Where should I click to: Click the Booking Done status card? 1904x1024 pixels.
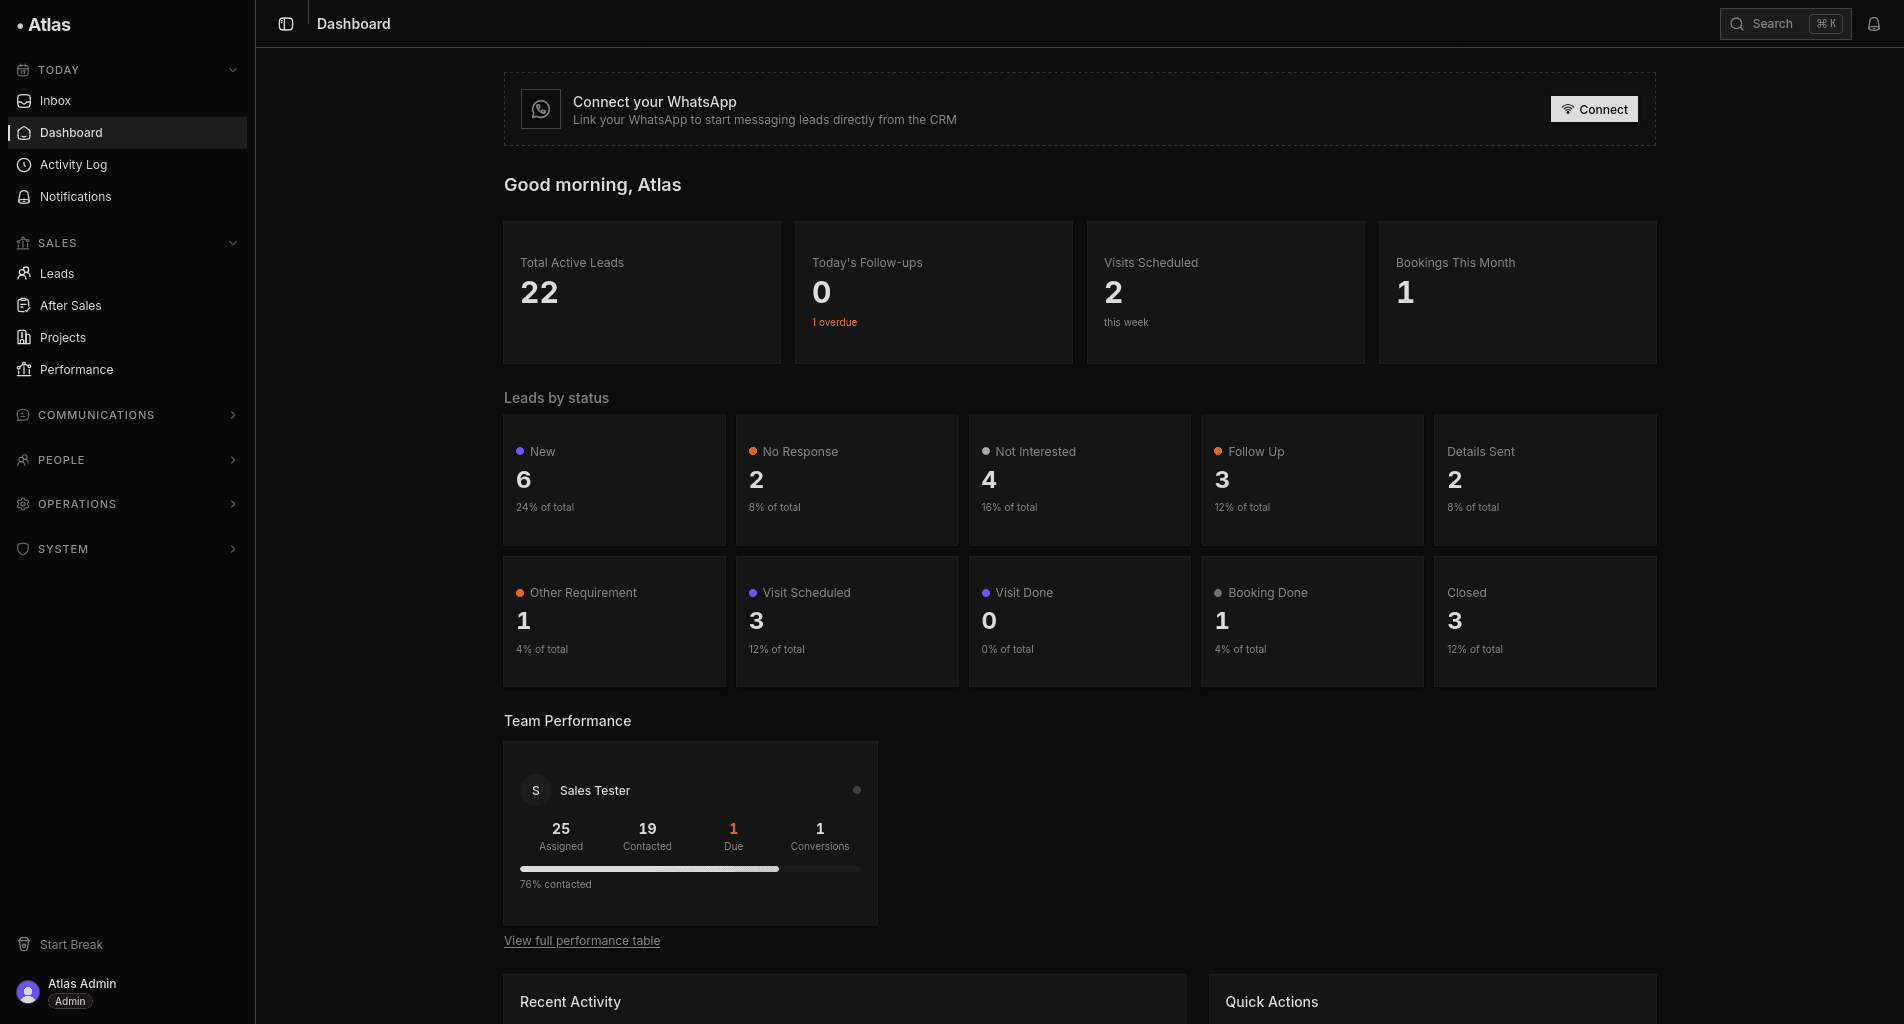click(x=1312, y=621)
